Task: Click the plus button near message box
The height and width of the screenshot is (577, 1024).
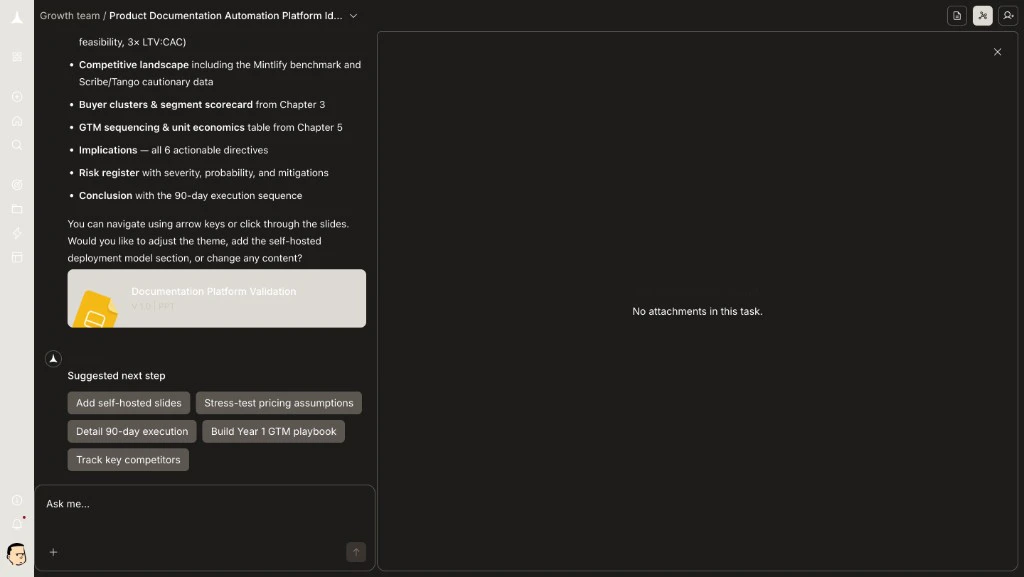Action: click(x=53, y=551)
